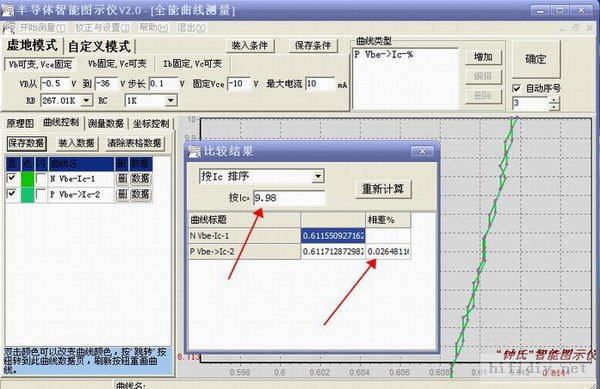600x389 pixels.
Task: Toggle visibility checkbox for N Vbe-Ic-1
Action: 12,178
